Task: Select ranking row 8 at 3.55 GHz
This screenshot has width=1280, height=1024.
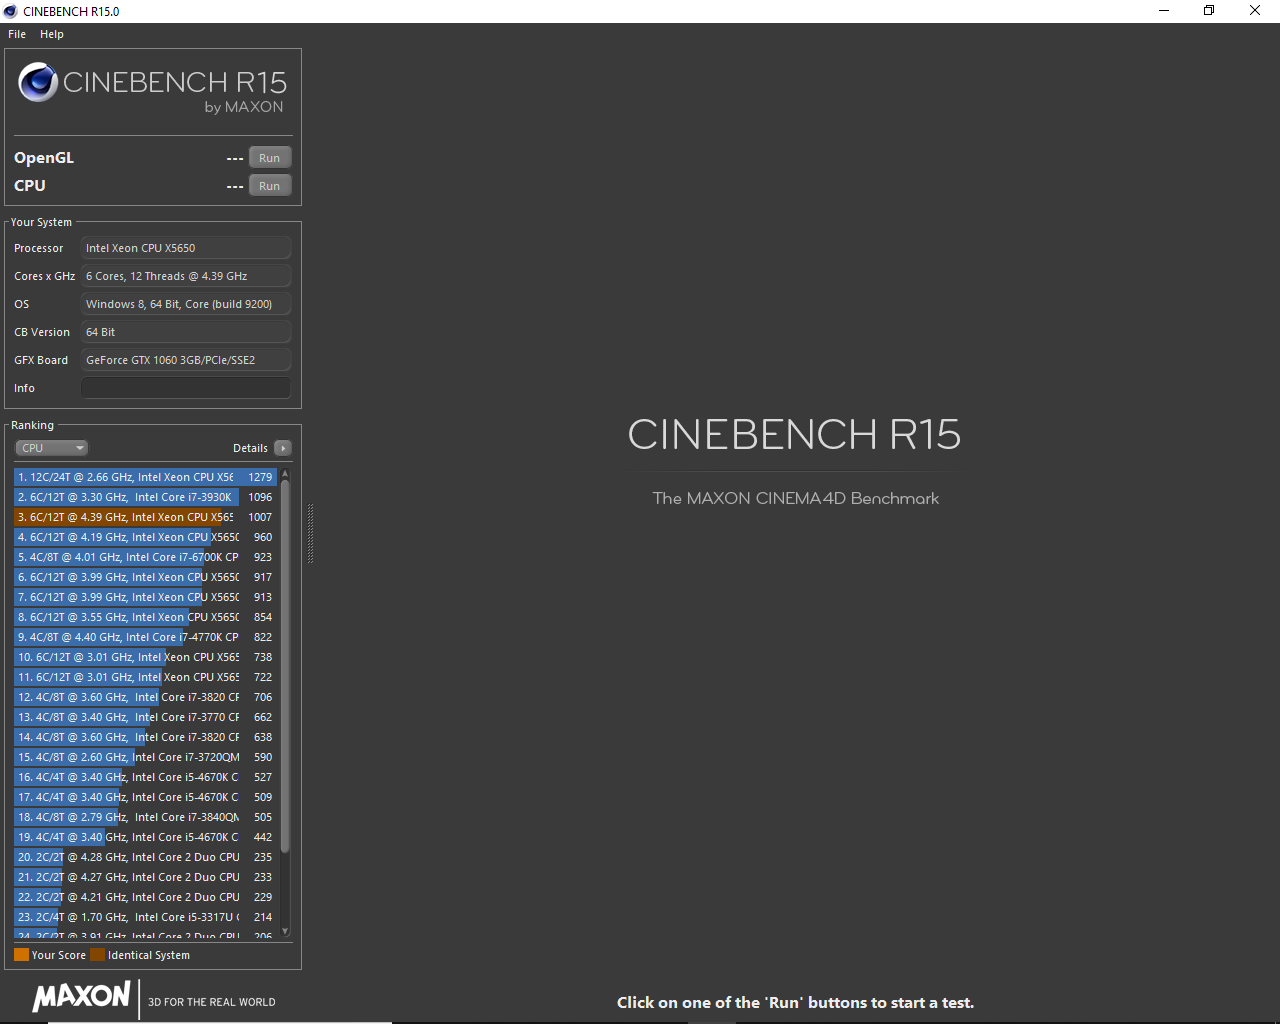Action: tap(146, 617)
